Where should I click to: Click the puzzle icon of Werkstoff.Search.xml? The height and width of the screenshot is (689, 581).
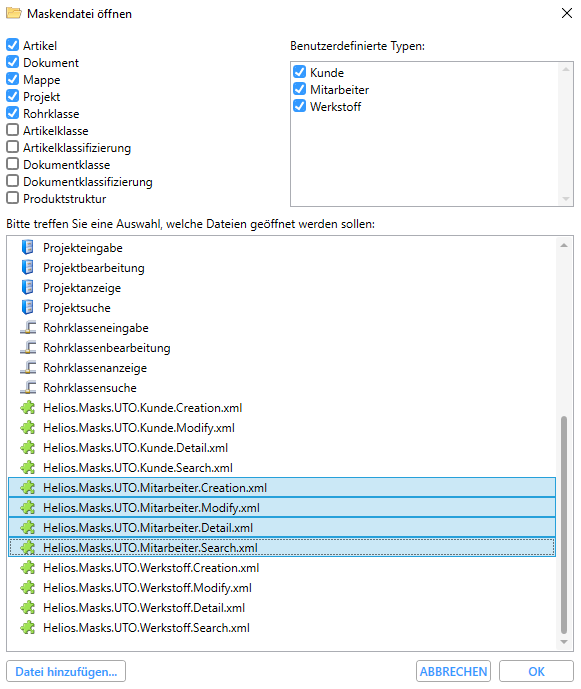click(x=28, y=627)
